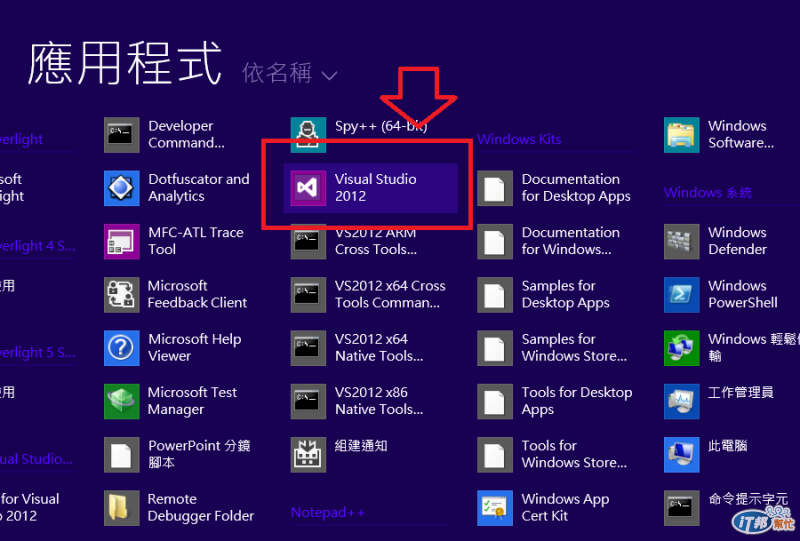Open VS2012 x86 Native Tools icon
Screen dimensions: 800x541
(308, 401)
